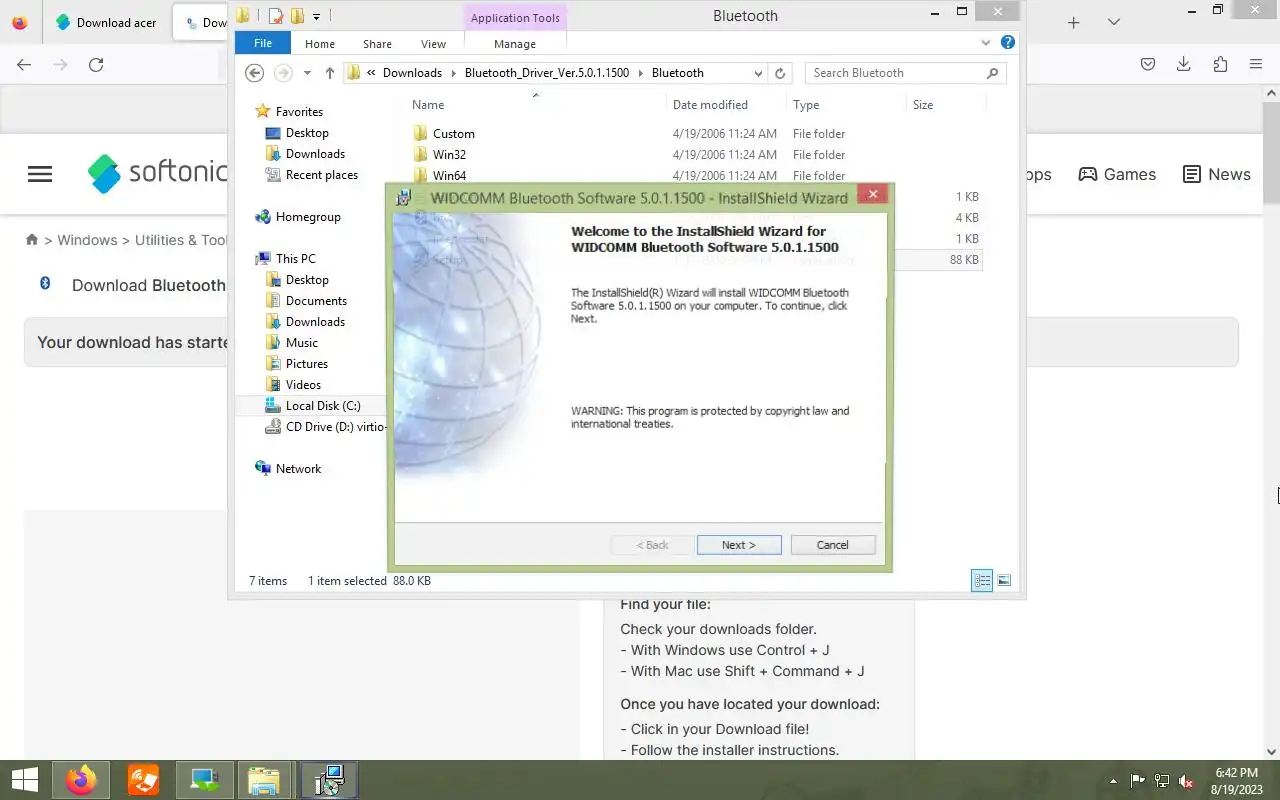Sort by Type column header

tap(806, 105)
